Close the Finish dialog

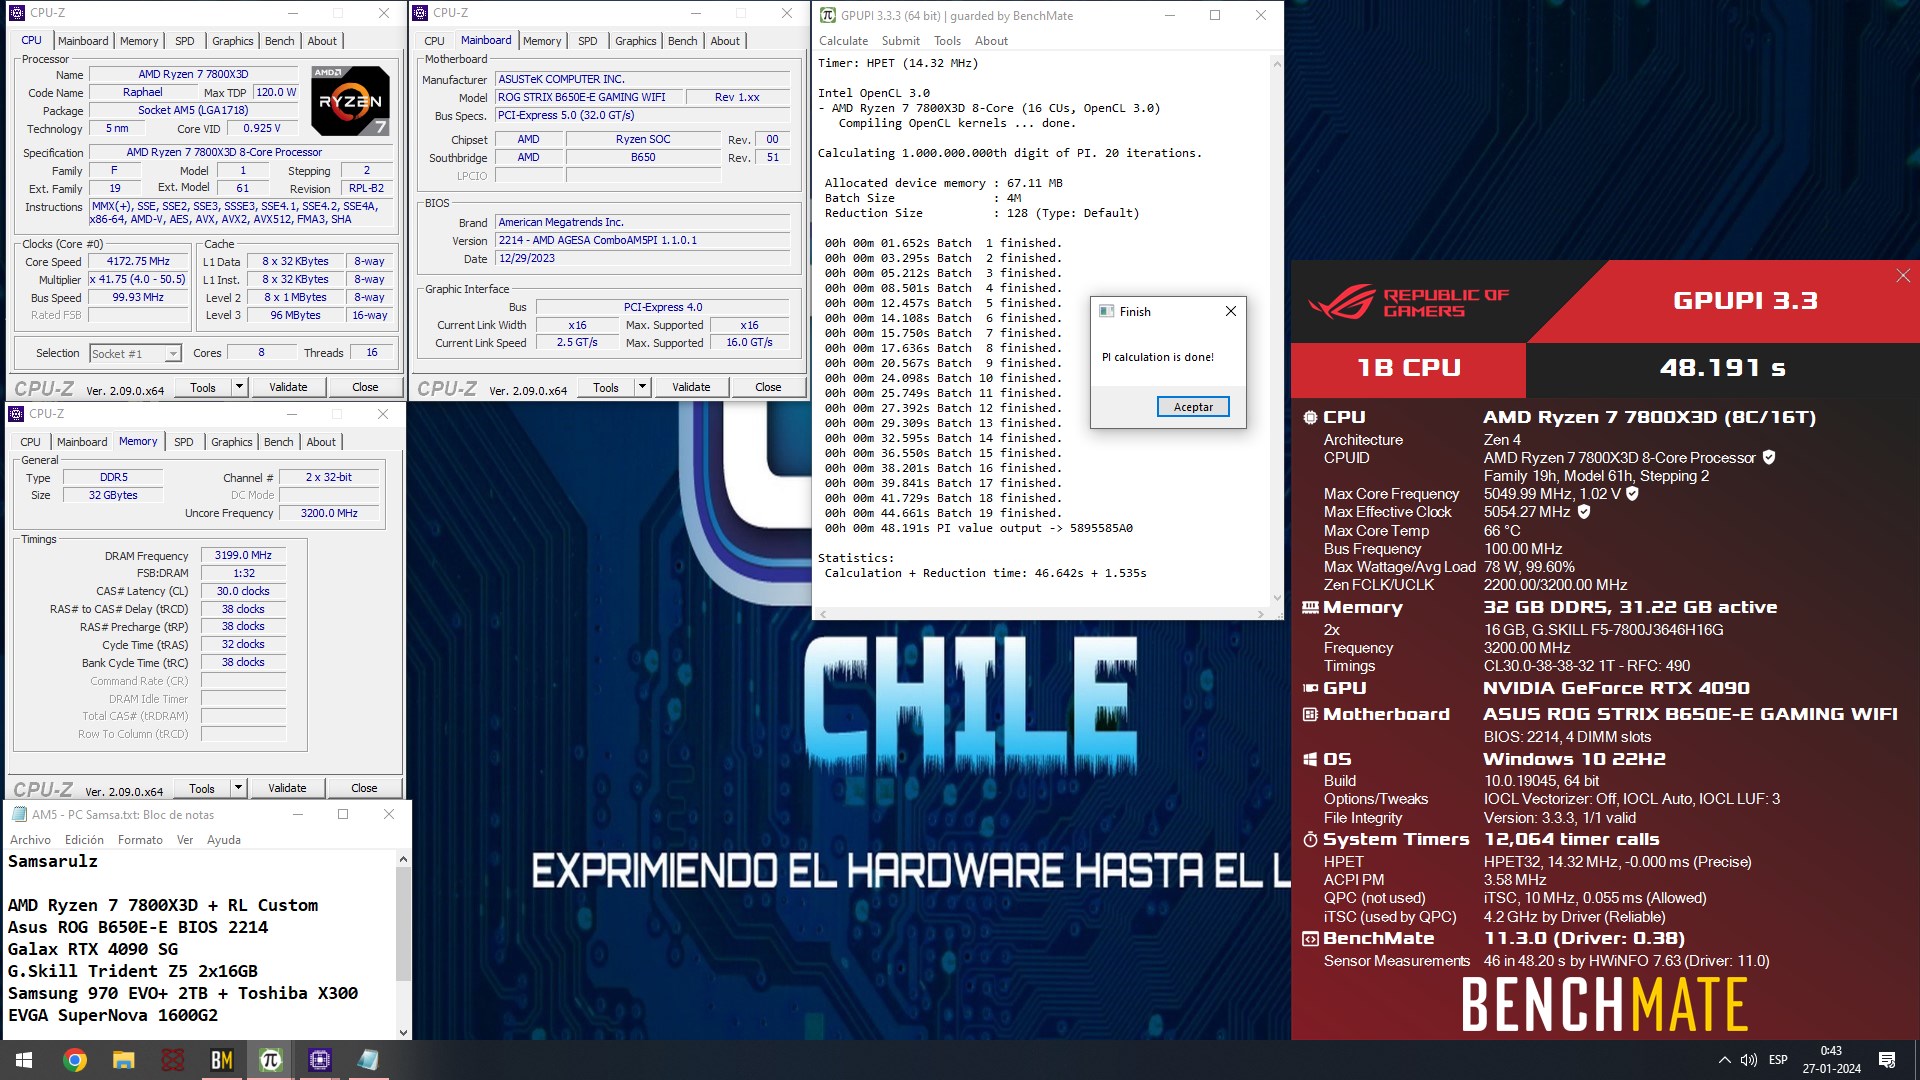pos(1231,311)
